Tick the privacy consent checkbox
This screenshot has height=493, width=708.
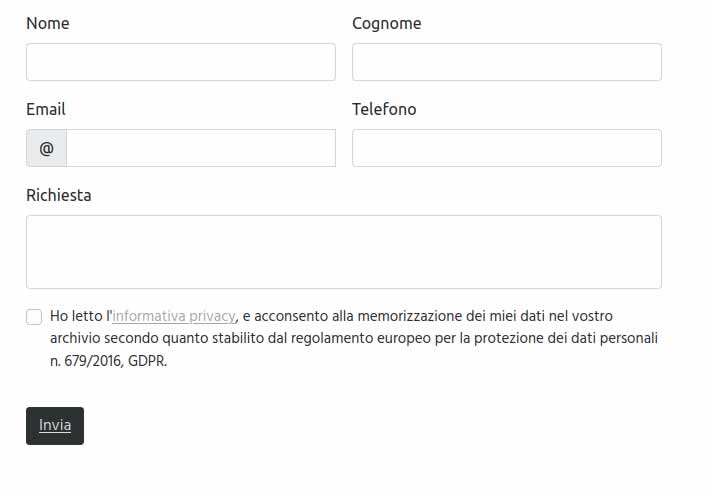(x=34, y=317)
